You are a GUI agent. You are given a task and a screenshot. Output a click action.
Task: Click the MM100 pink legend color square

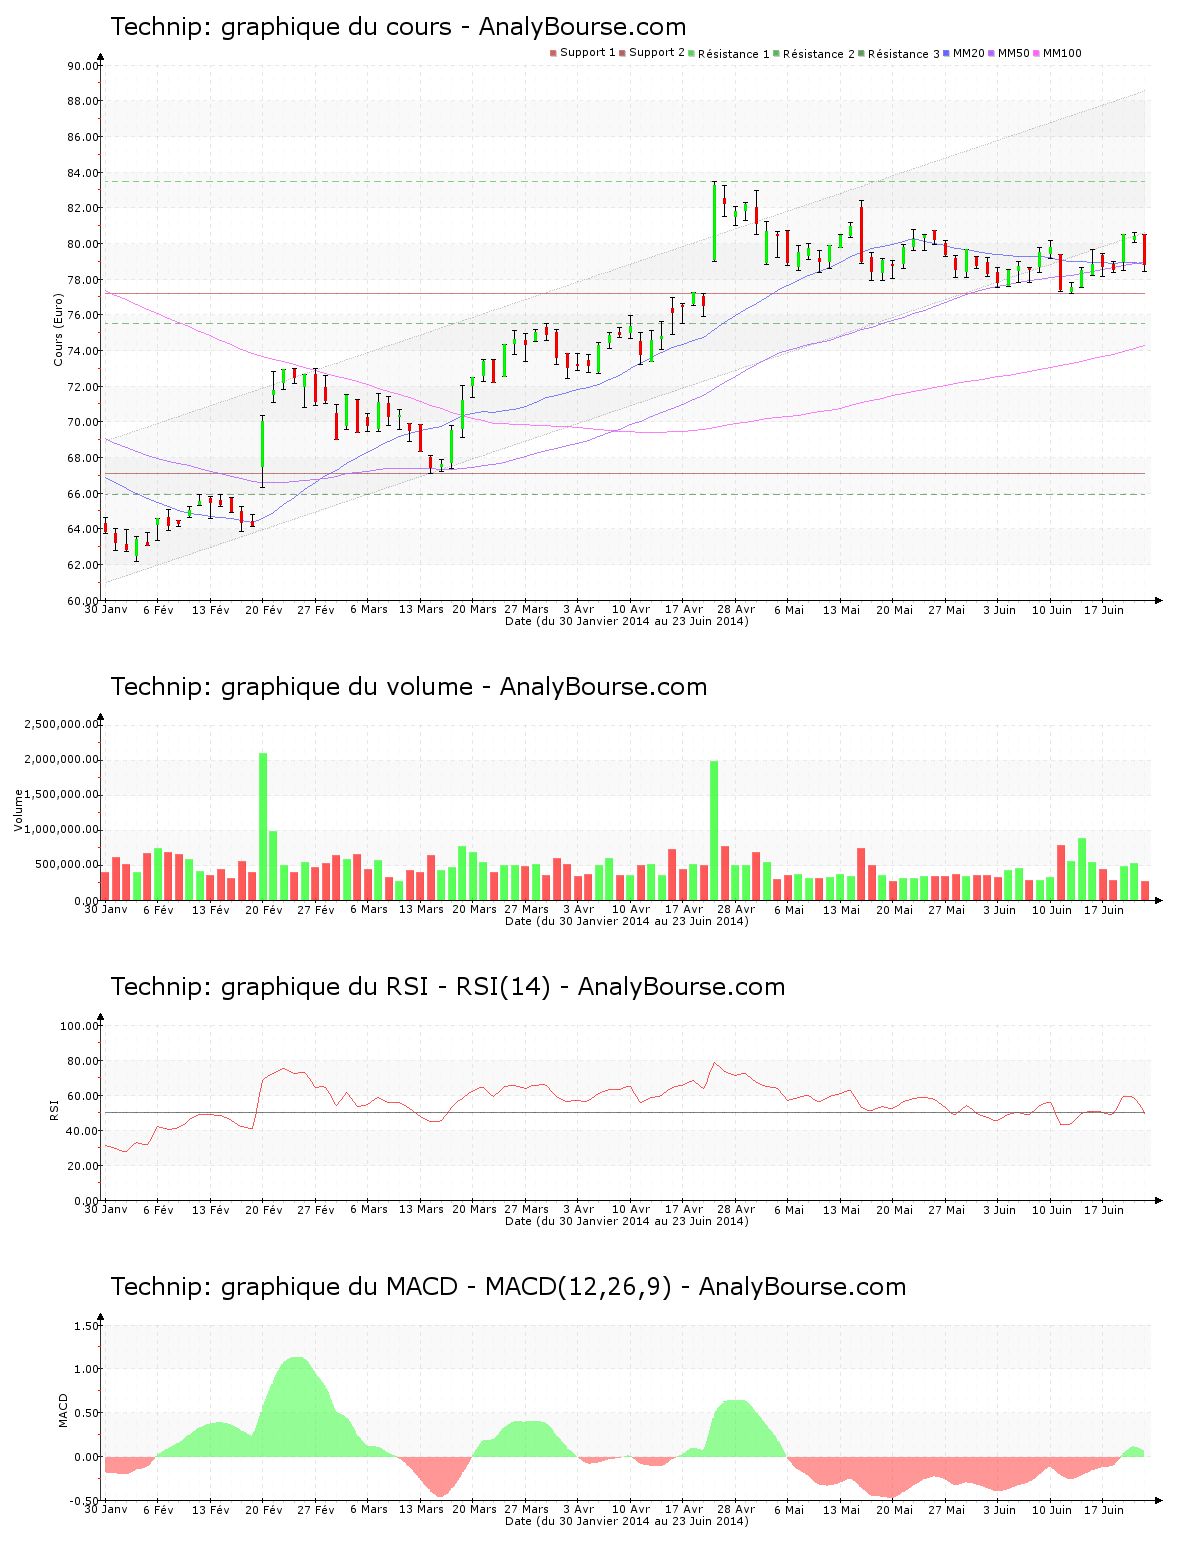(x=1036, y=53)
